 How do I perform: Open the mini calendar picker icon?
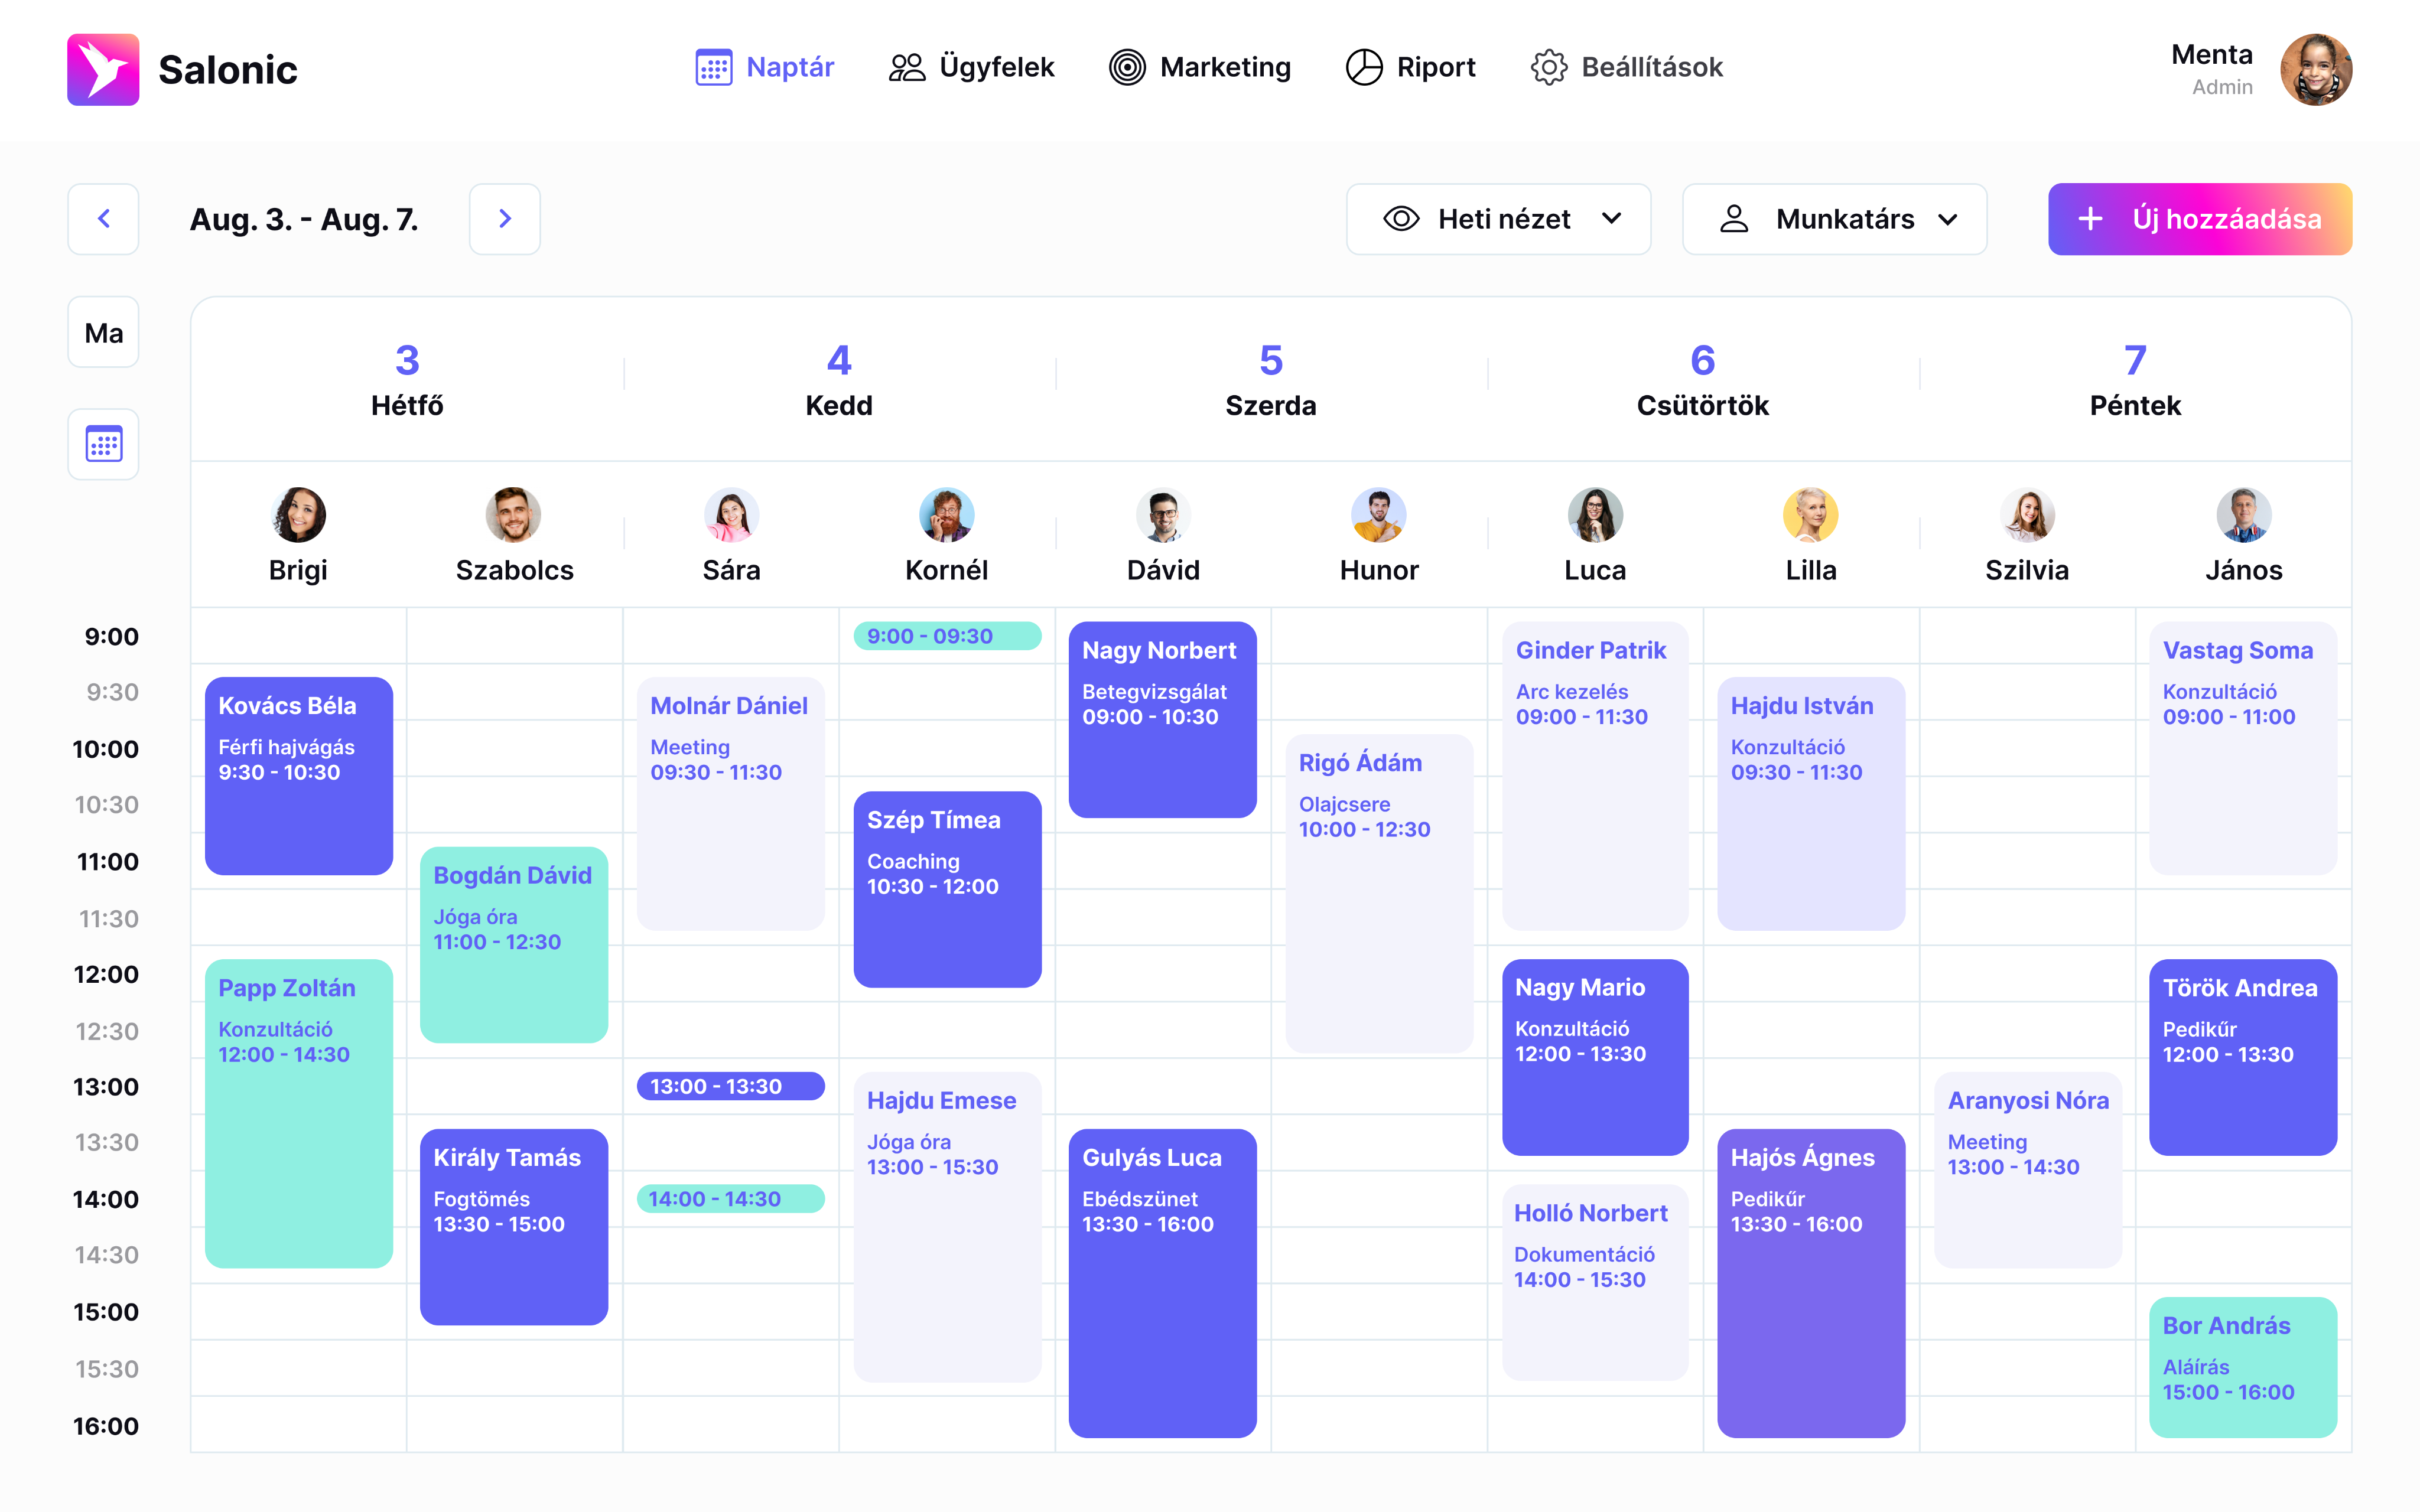pos(103,444)
